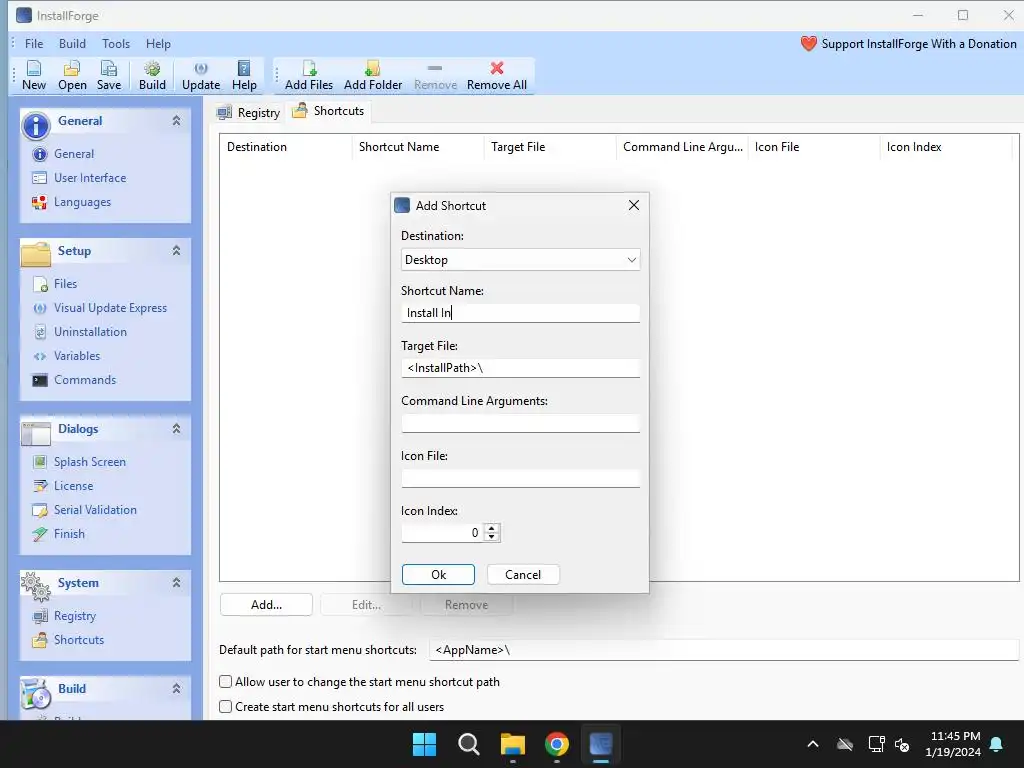Click the Icon Index column header
Screen dimensions: 1024x768
[946, 147]
